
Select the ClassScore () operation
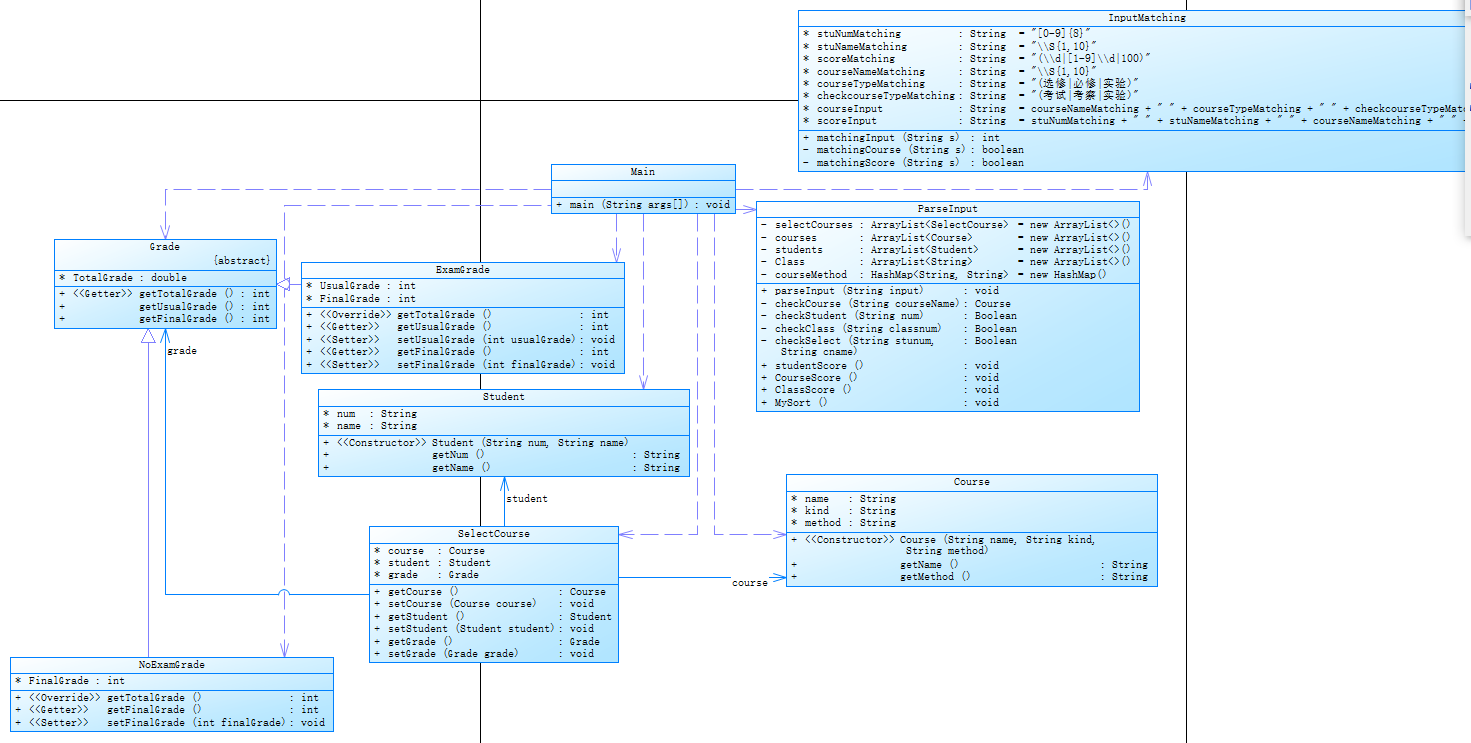pos(880,391)
